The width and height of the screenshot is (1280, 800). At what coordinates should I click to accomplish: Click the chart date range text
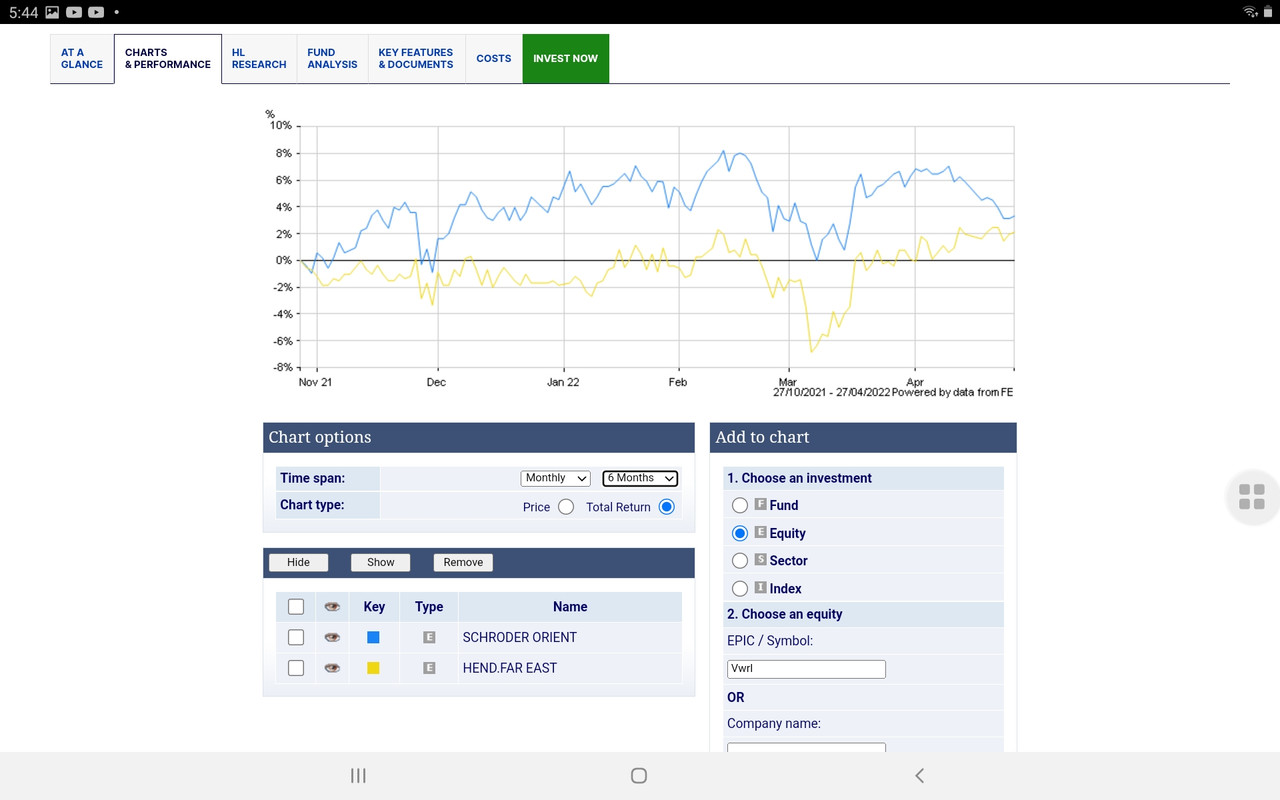[831, 393]
